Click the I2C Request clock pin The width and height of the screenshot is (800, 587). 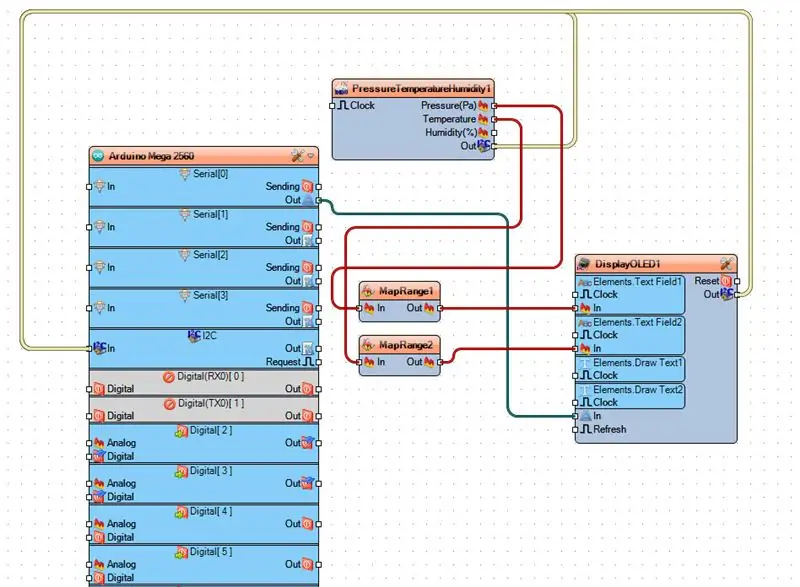point(308,362)
